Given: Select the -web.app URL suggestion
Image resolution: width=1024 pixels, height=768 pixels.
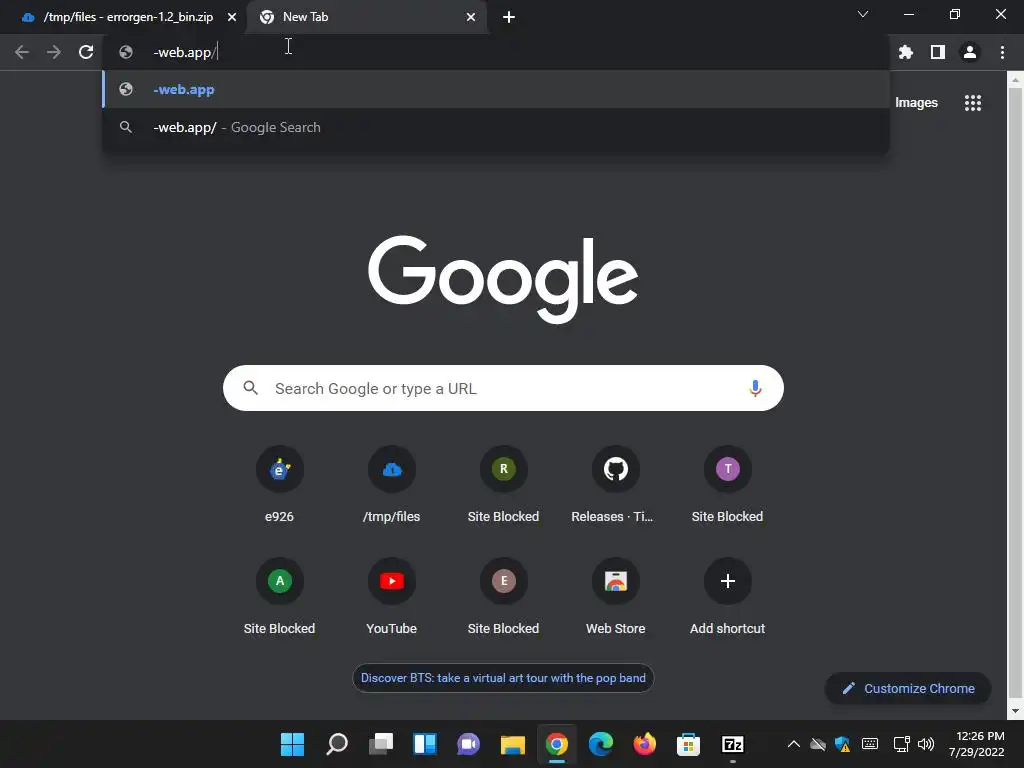Looking at the screenshot, I should point(496,89).
